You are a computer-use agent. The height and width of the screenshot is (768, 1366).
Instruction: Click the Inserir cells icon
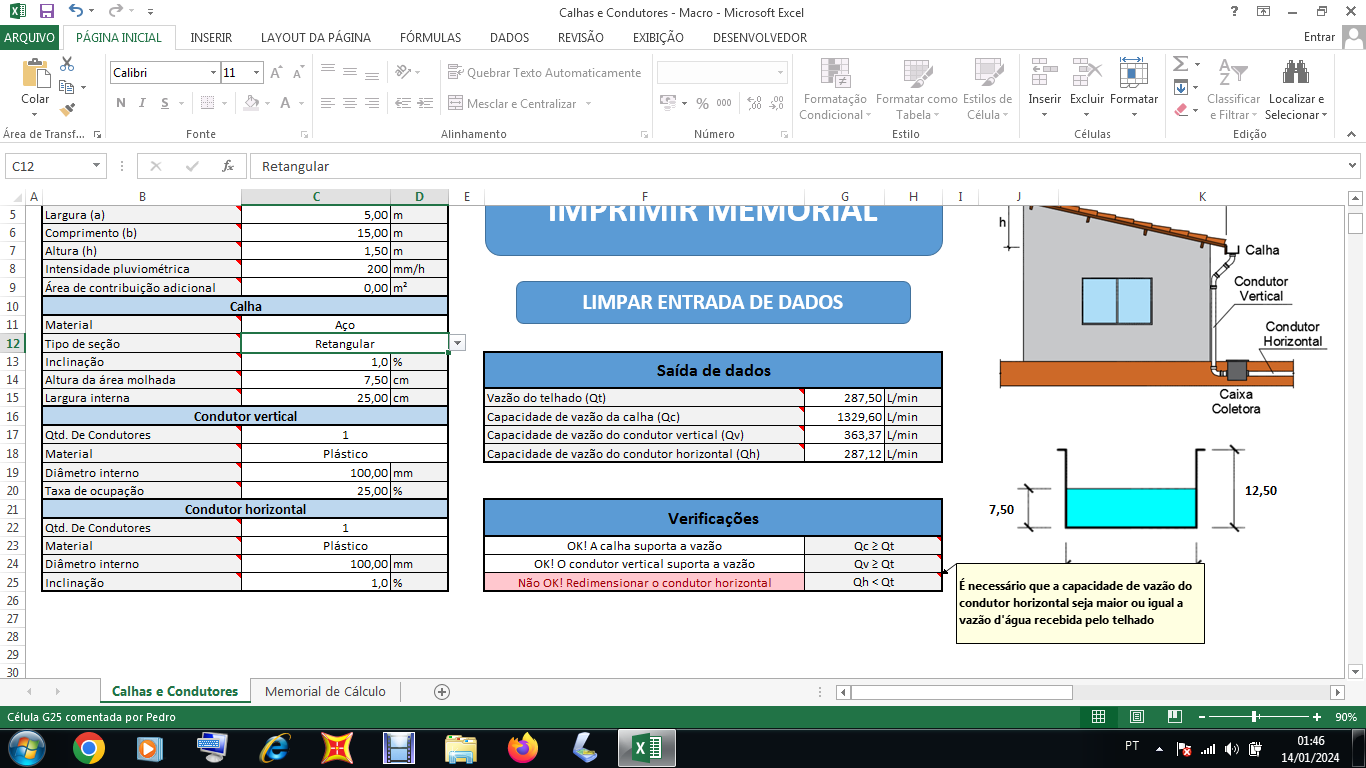1044,74
